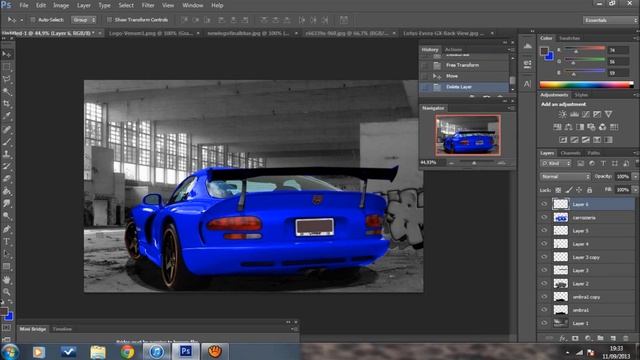The height and width of the screenshot is (360, 640).
Task: Toggle visibility of Layer 1
Action: point(544,323)
